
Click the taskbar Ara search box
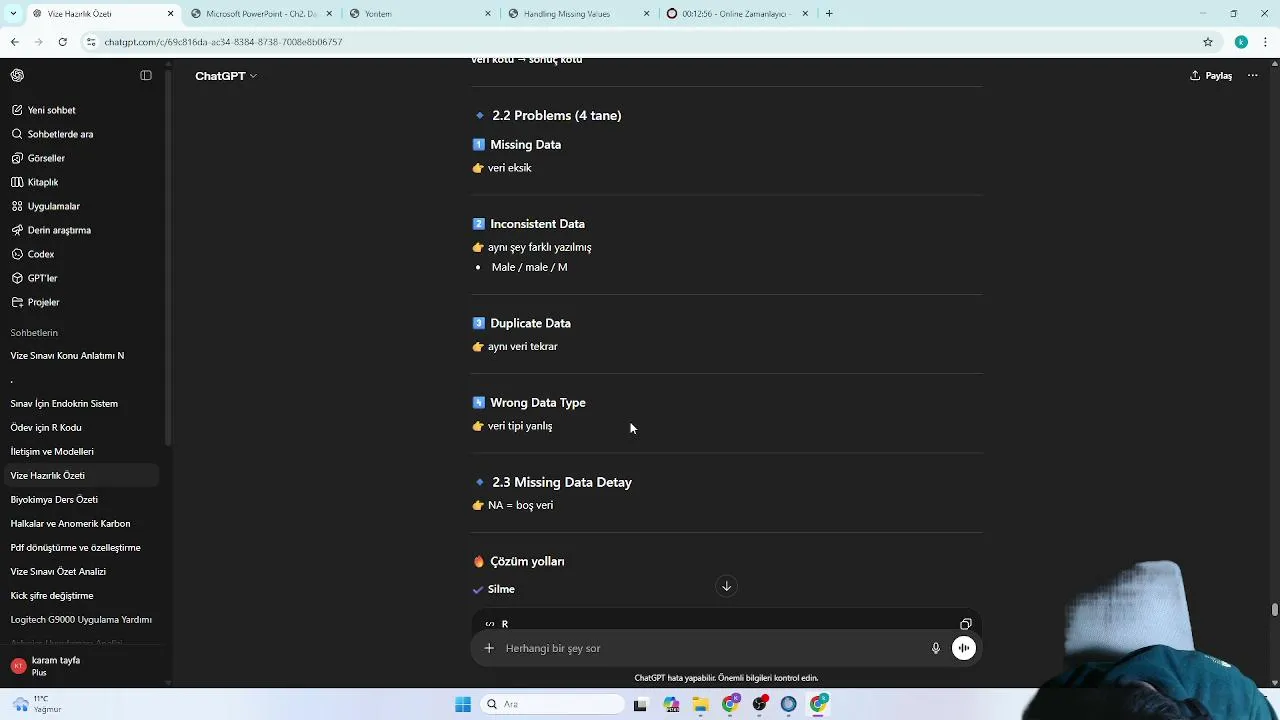pyautogui.click(x=552, y=704)
